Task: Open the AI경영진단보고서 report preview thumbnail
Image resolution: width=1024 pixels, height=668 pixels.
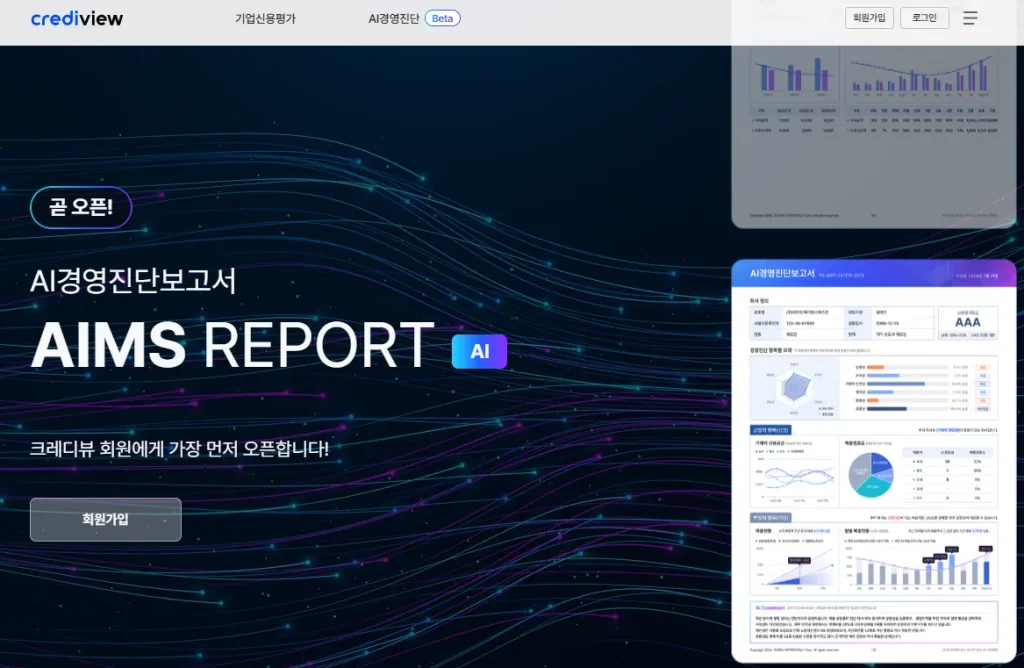Action: pyautogui.click(x=874, y=461)
